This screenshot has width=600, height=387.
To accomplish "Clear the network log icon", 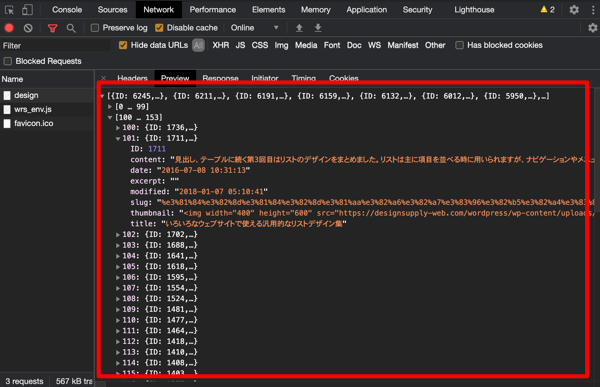I will (28, 28).
